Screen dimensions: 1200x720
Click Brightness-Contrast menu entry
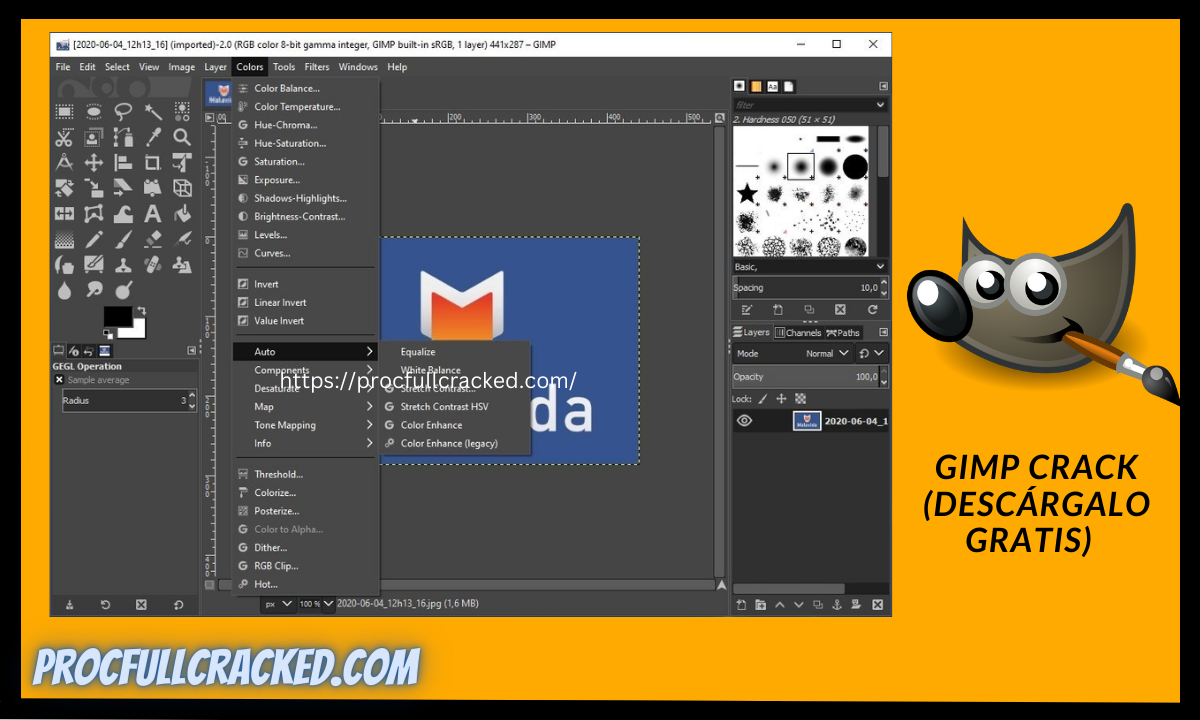tap(305, 216)
